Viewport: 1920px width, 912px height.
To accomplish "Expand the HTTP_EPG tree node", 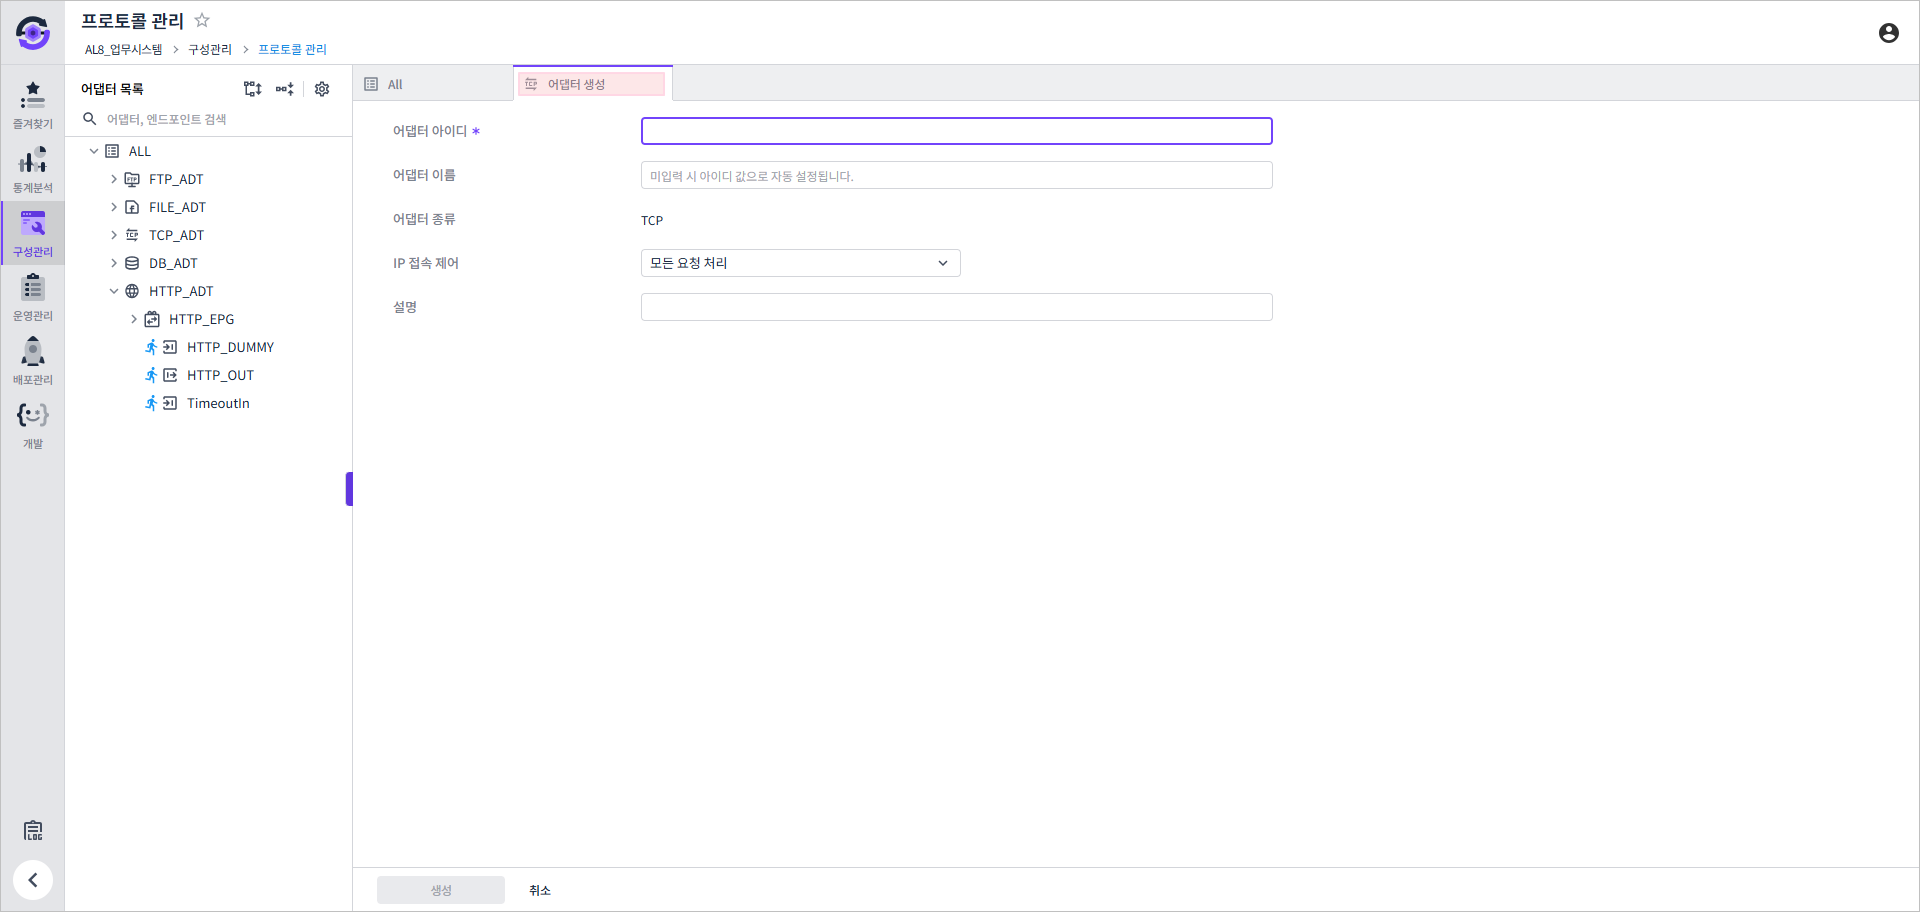I will pos(134,319).
